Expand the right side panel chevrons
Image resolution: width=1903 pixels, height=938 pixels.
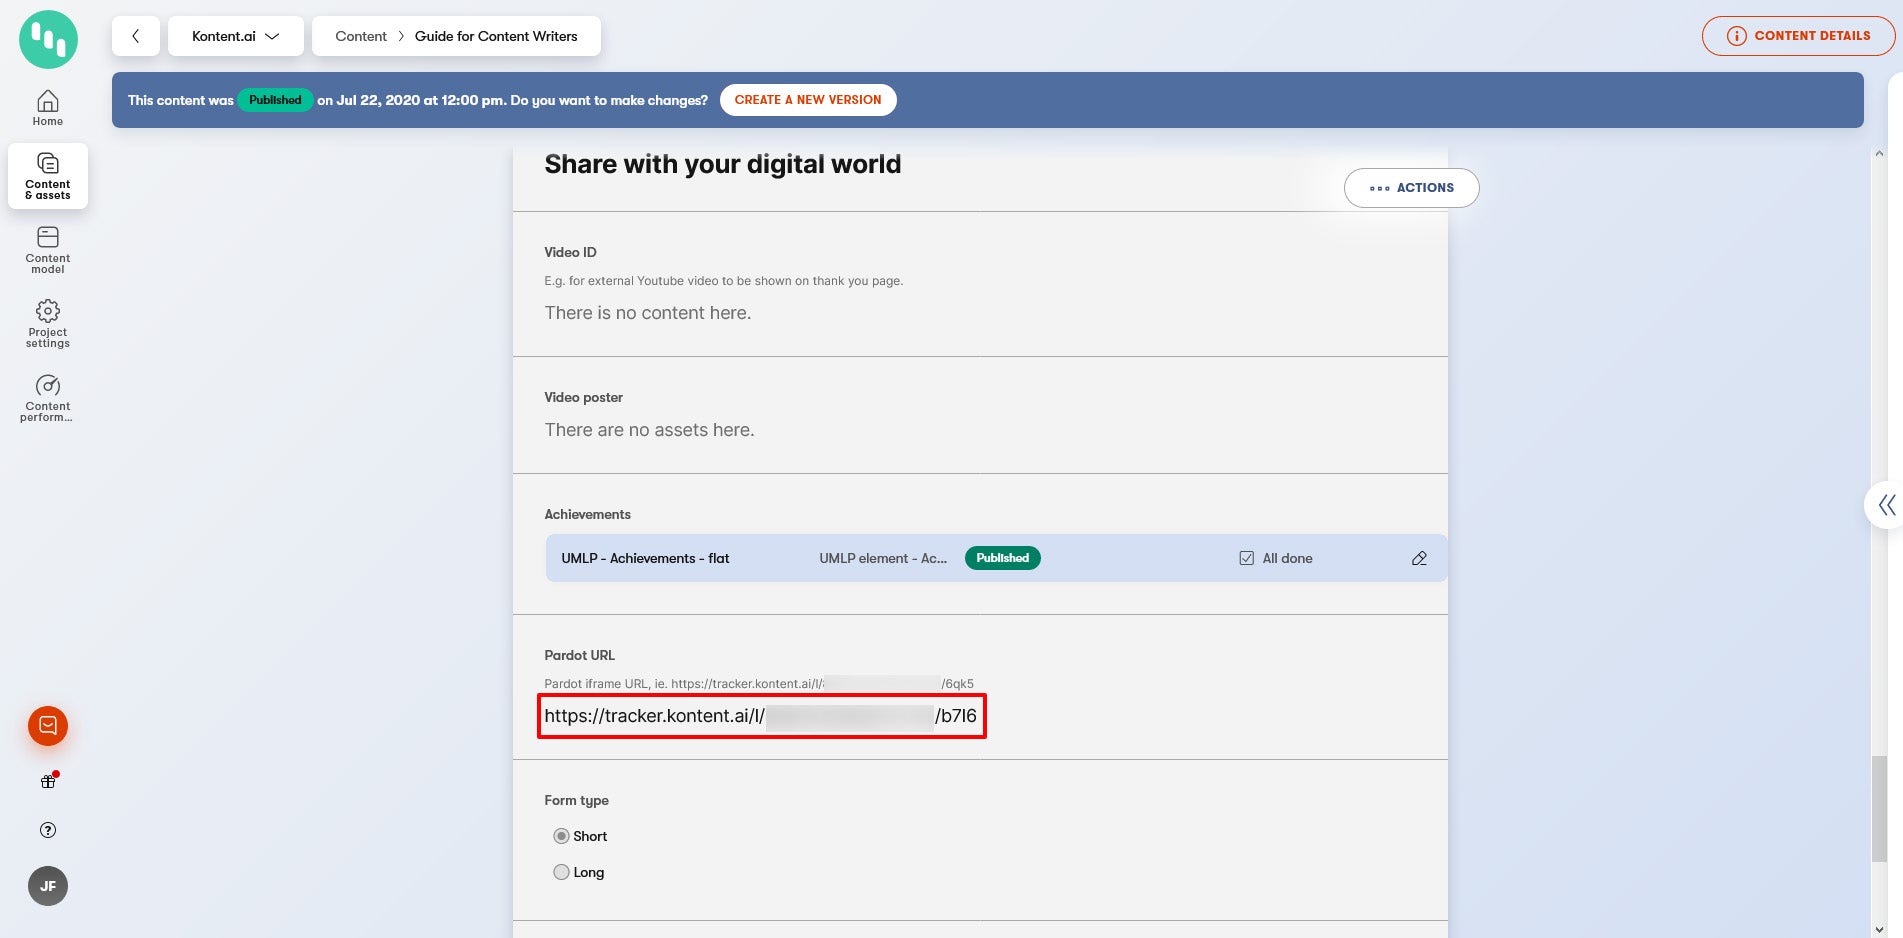coord(1886,505)
